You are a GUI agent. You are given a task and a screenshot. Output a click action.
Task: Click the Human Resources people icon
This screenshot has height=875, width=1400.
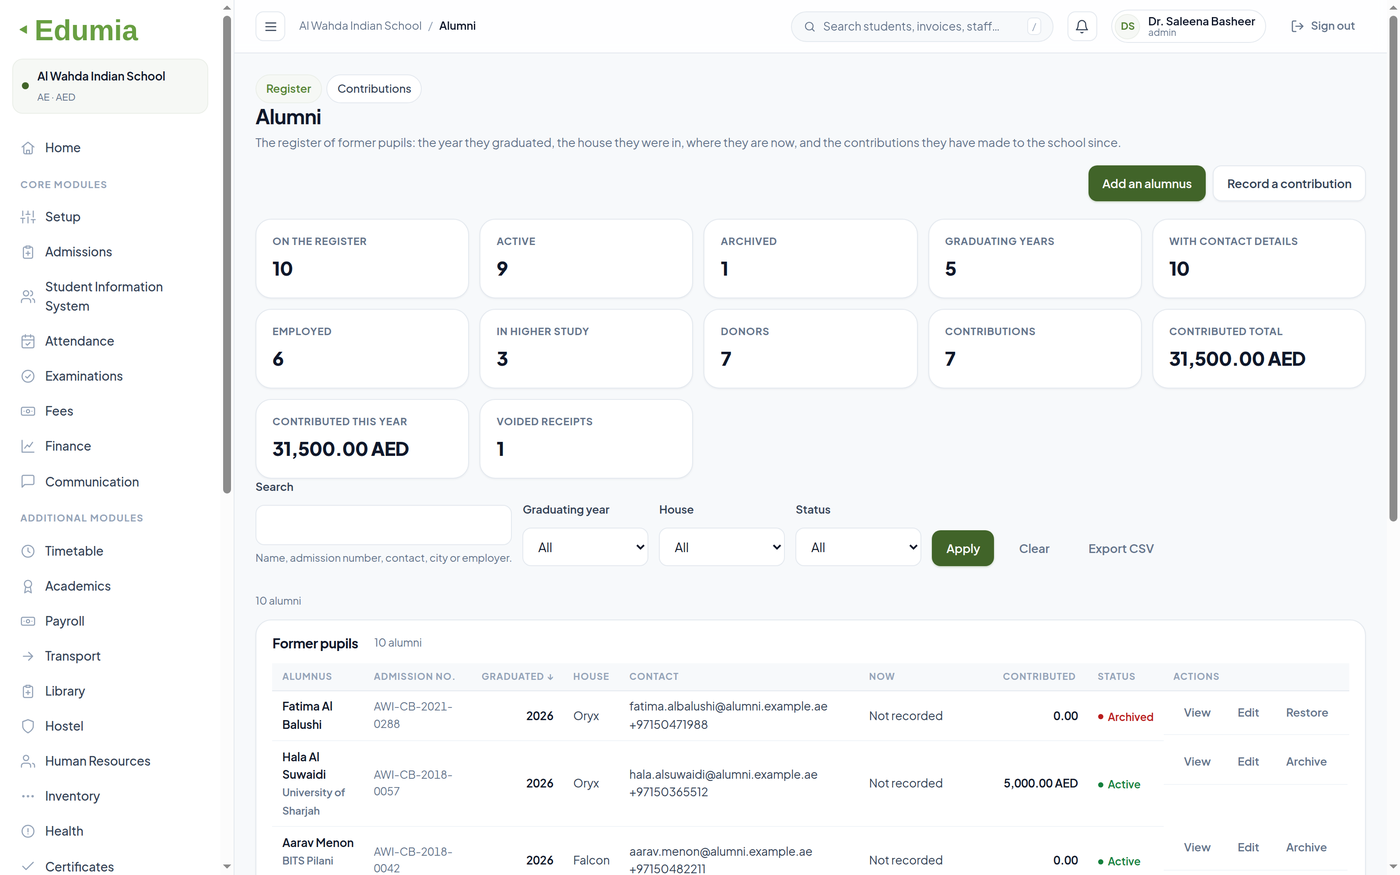[x=28, y=761]
